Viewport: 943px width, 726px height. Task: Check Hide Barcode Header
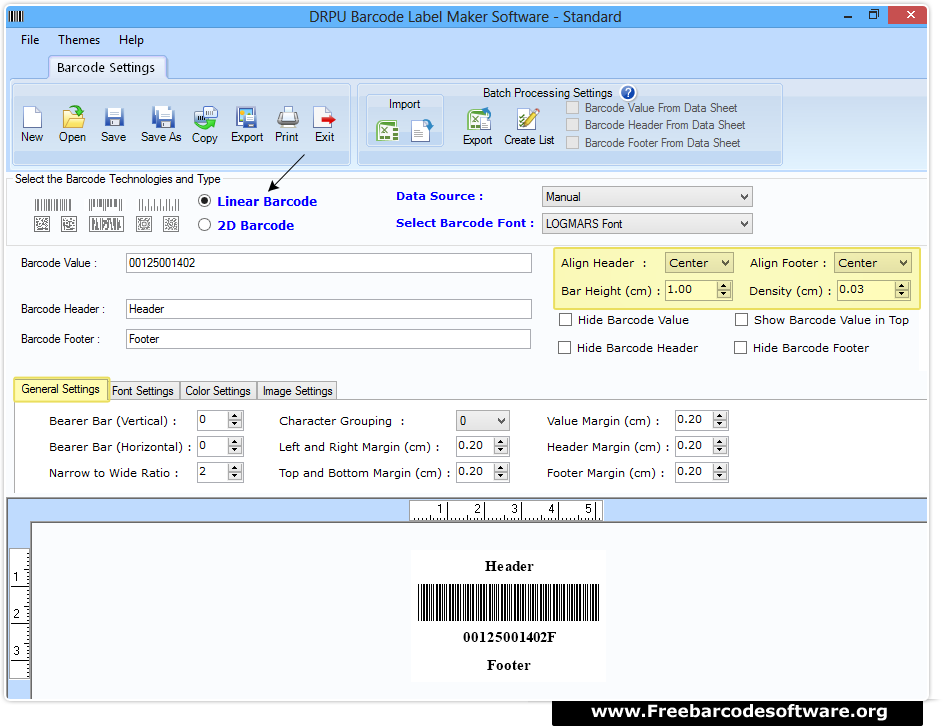coord(564,348)
